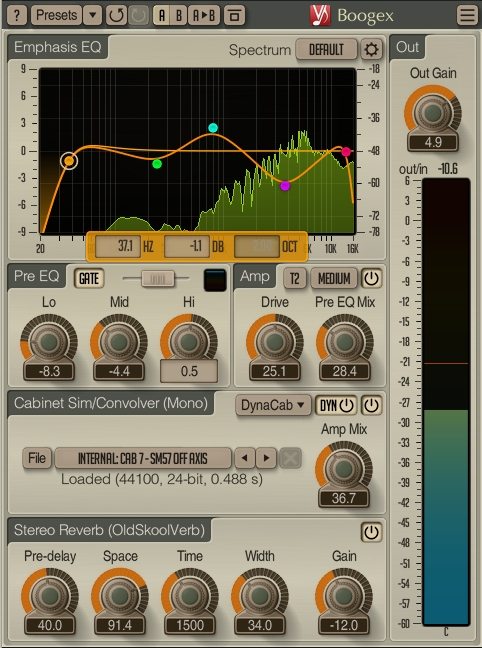Toggle the DYN power switch
This screenshot has width=482, height=648.
click(336, 405)
